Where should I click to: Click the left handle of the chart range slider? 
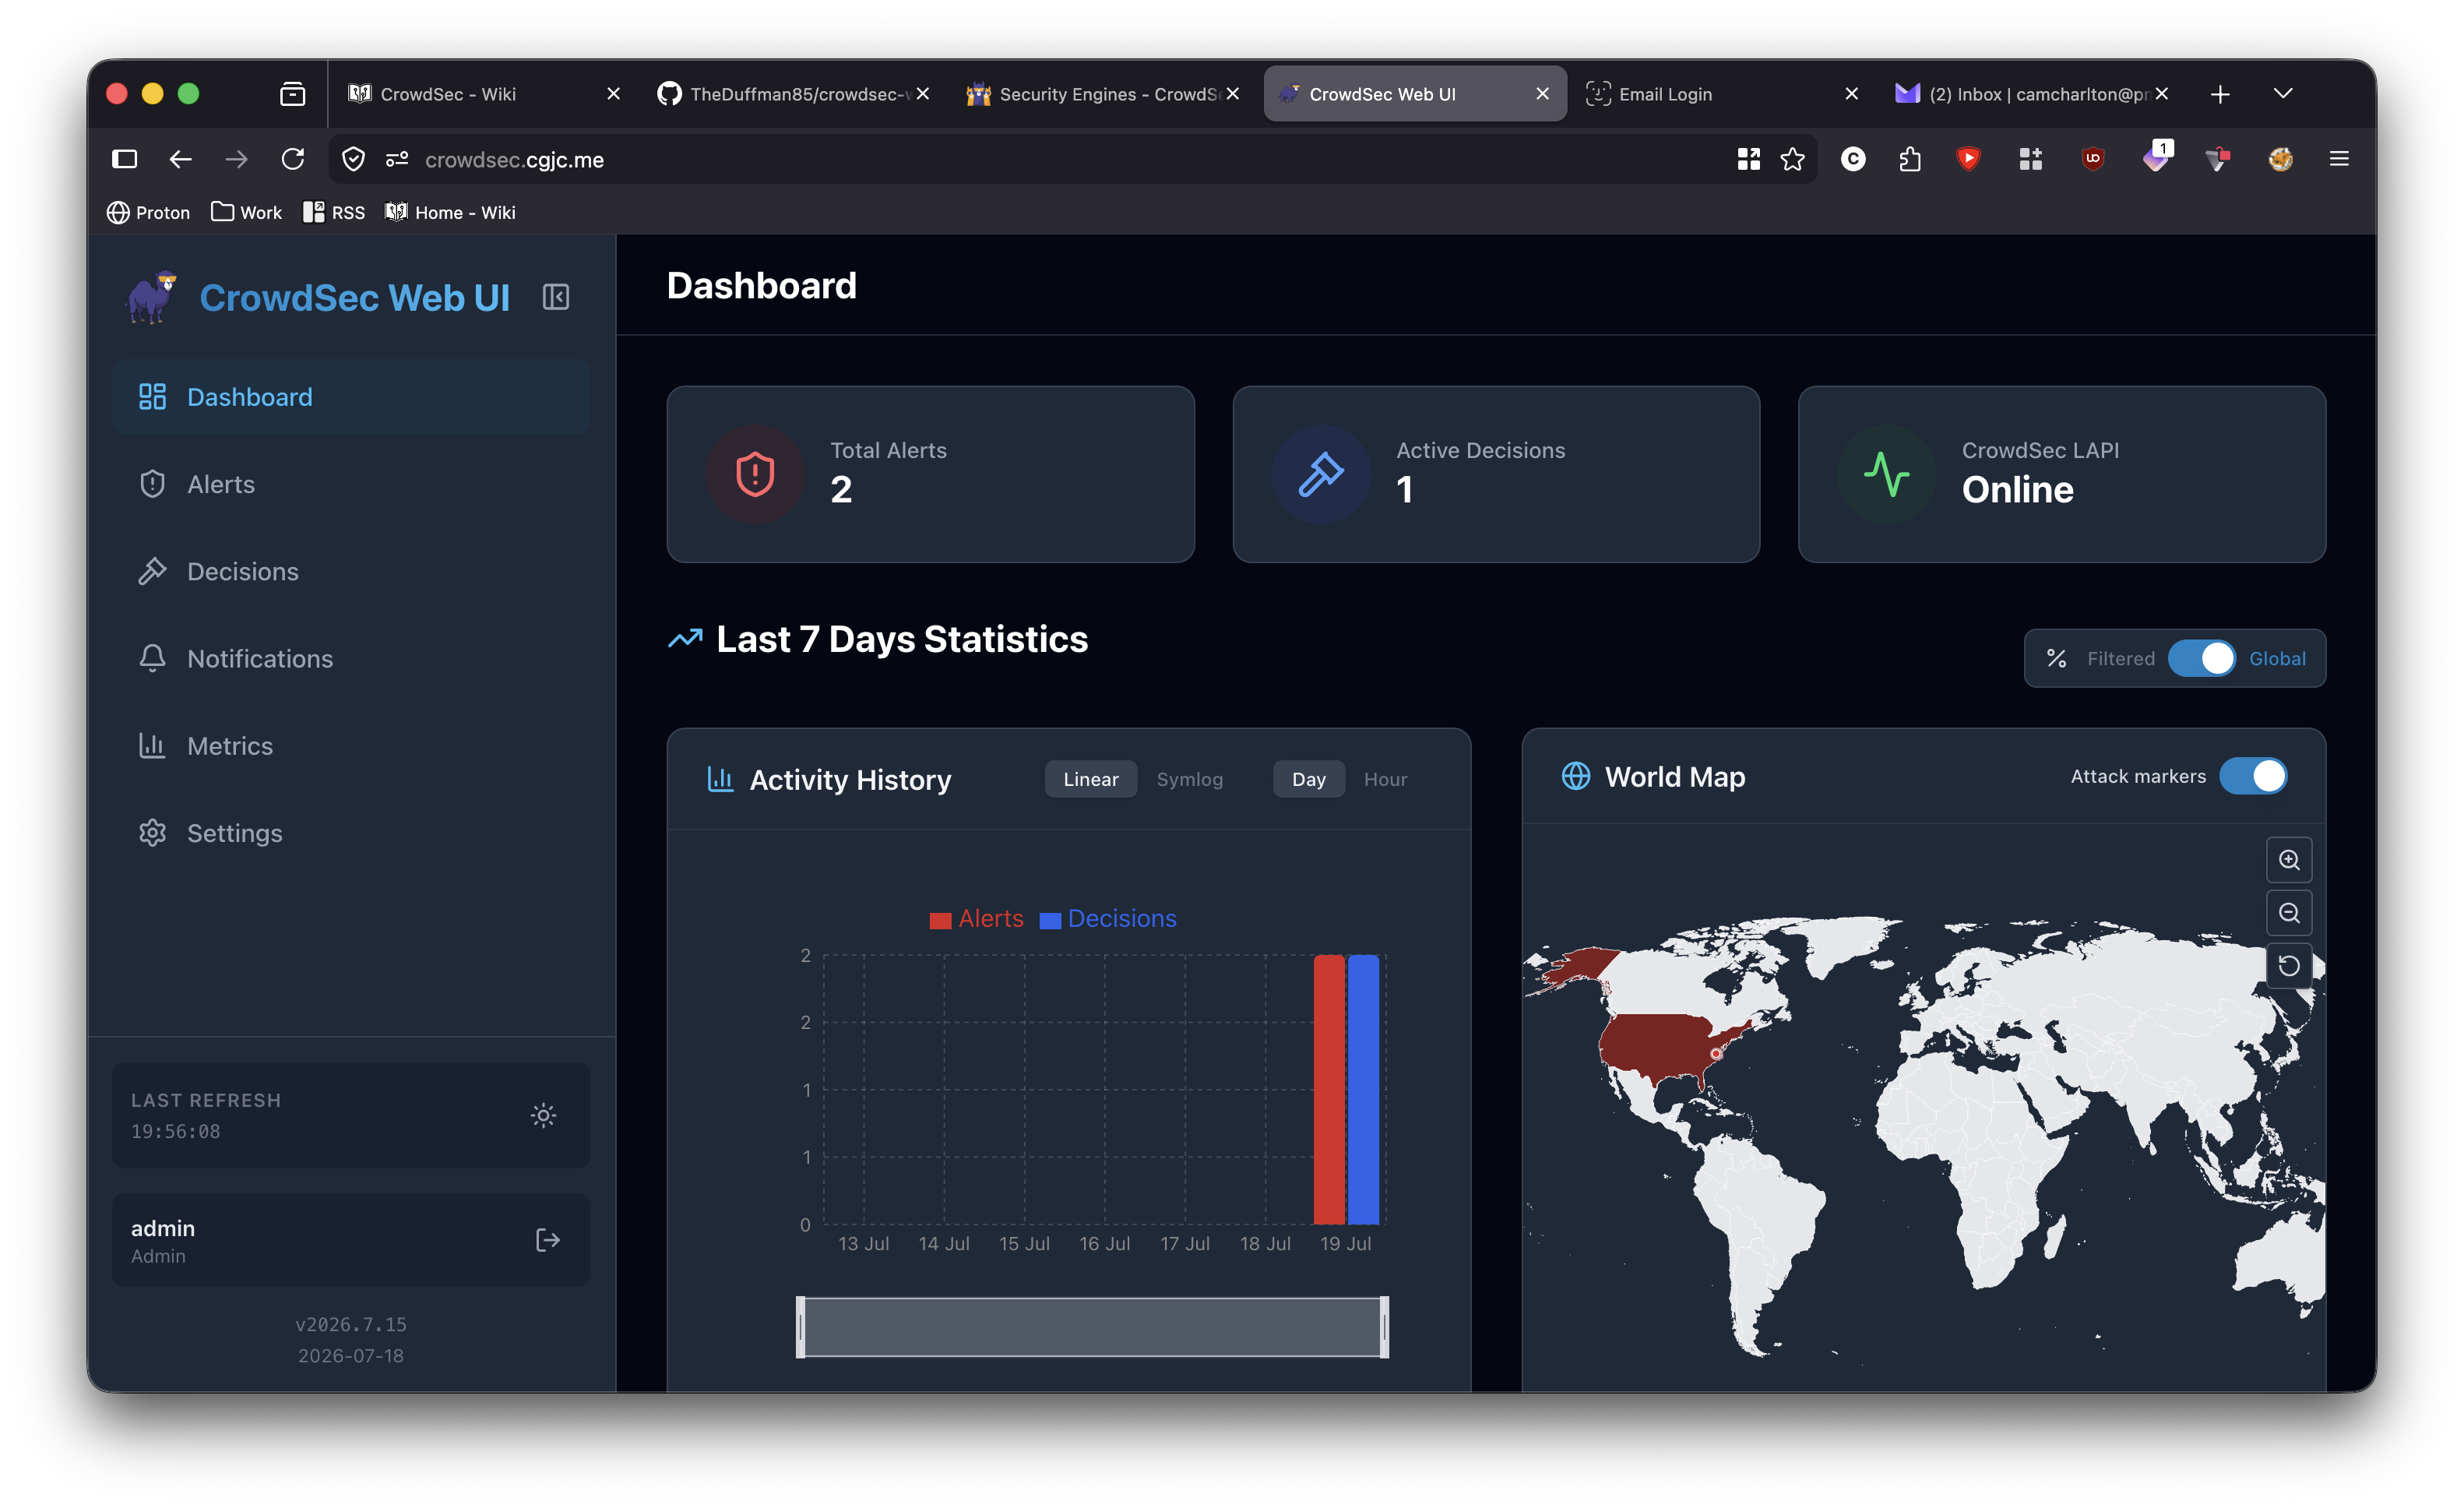(x=801, y=1327)
